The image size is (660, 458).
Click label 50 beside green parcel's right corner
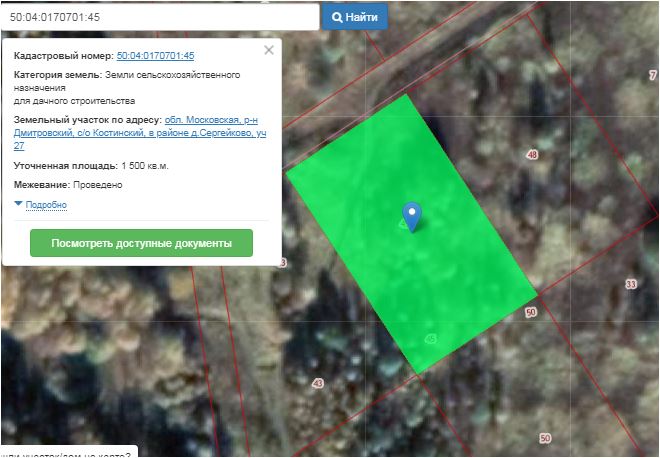coord(530,313)
